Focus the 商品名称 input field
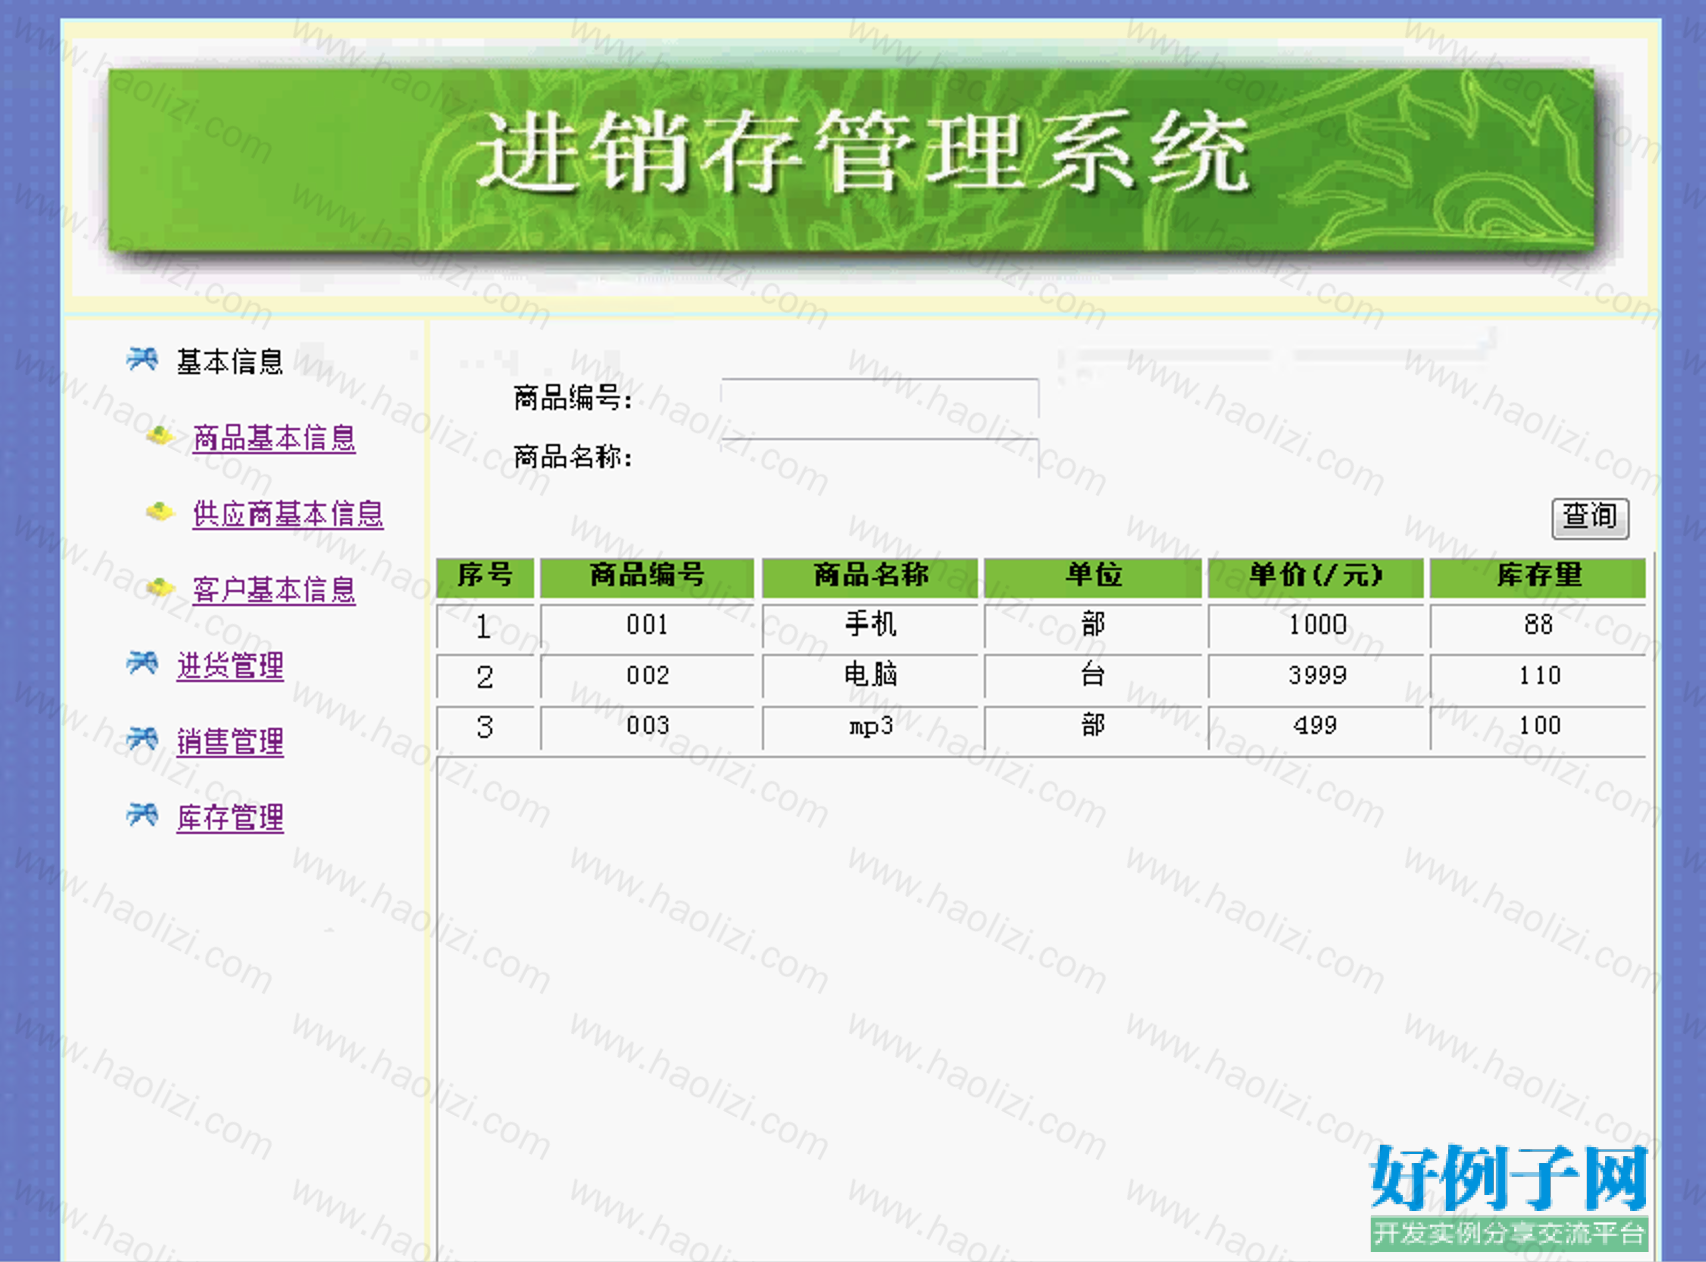This screenshot has height=1262, width=1706. point(880,458)
